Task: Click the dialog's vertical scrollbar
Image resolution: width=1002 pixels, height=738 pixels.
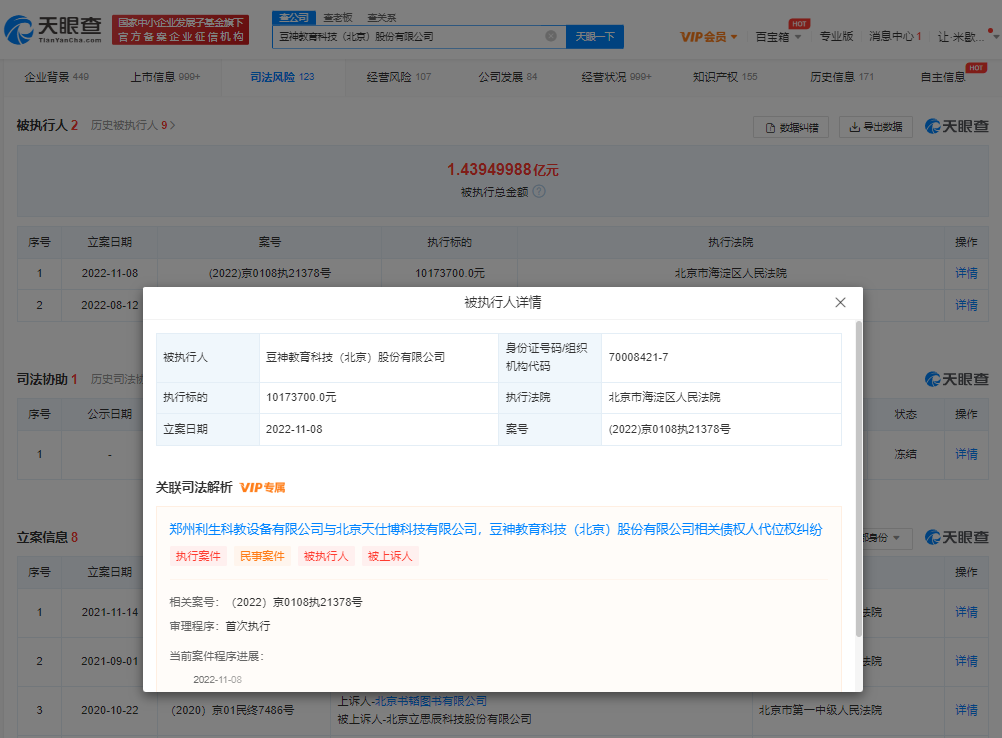Action: [x=858, y=479]
